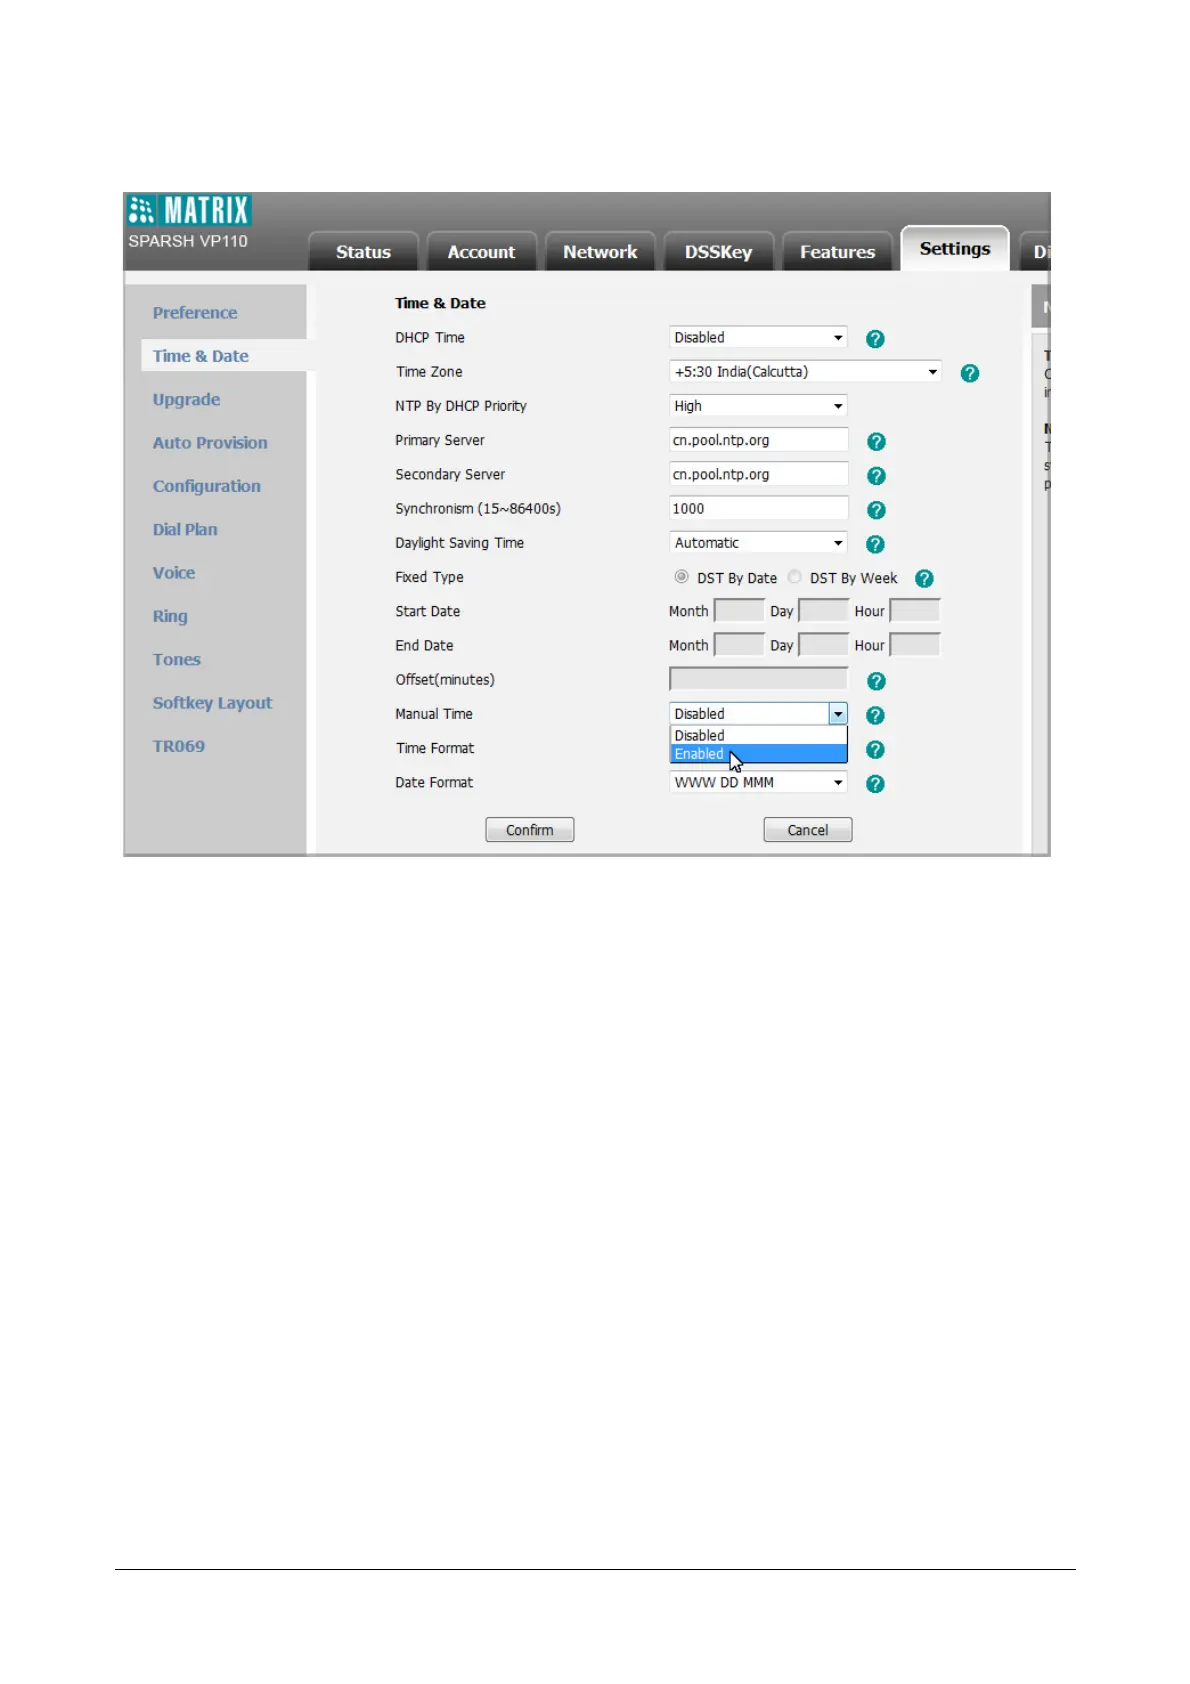1190x1684 pixels.
Task: Open help for Secondary Server field
Action: (876, 476)
